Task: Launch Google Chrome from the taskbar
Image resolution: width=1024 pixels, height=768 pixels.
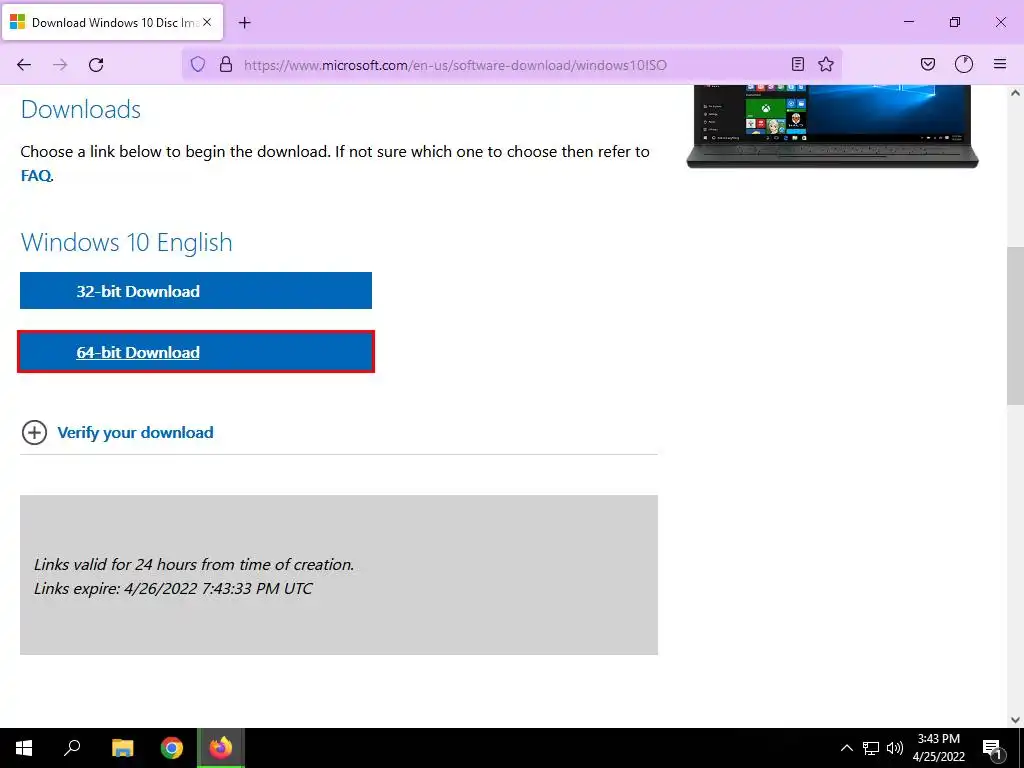Action: tap(172, 748)
